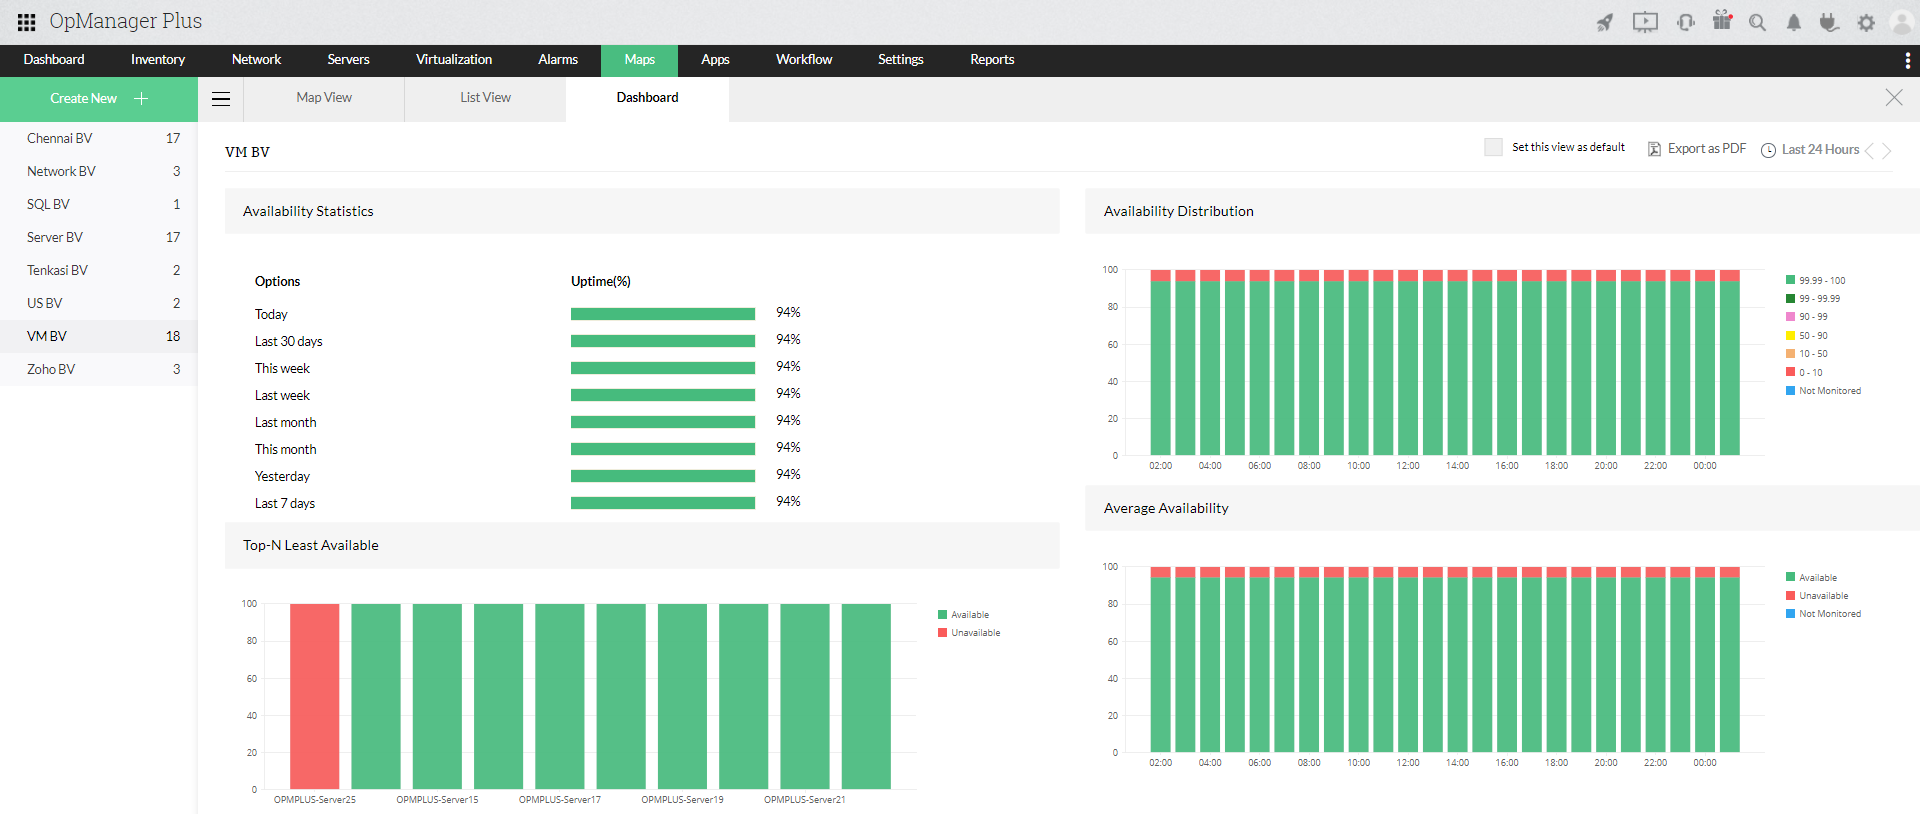Screen dimensions: 1920x814
Task: Toggle the hamburger sidebar menu icon
Action: pos(221,99)
